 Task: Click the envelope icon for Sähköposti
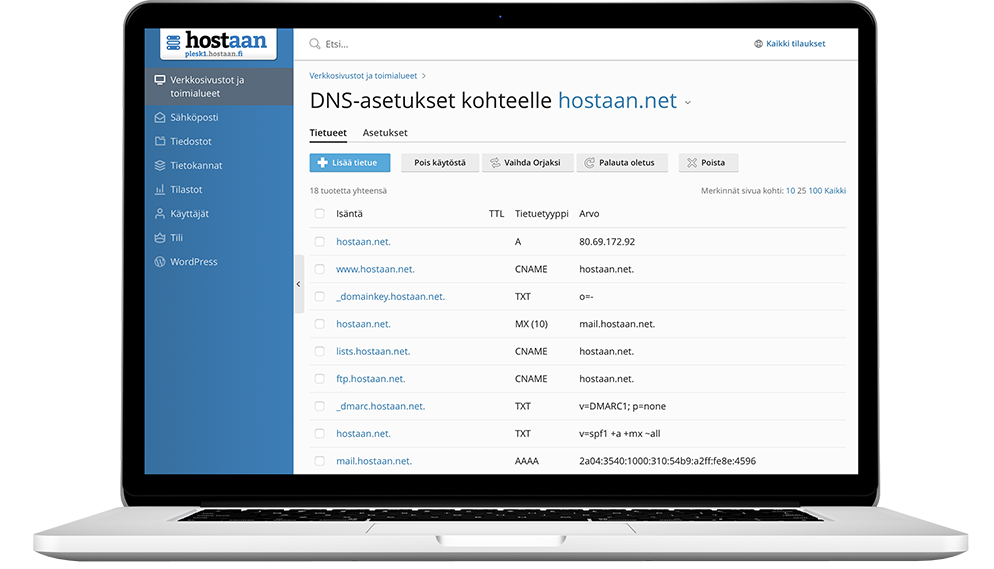click(160, 117)
